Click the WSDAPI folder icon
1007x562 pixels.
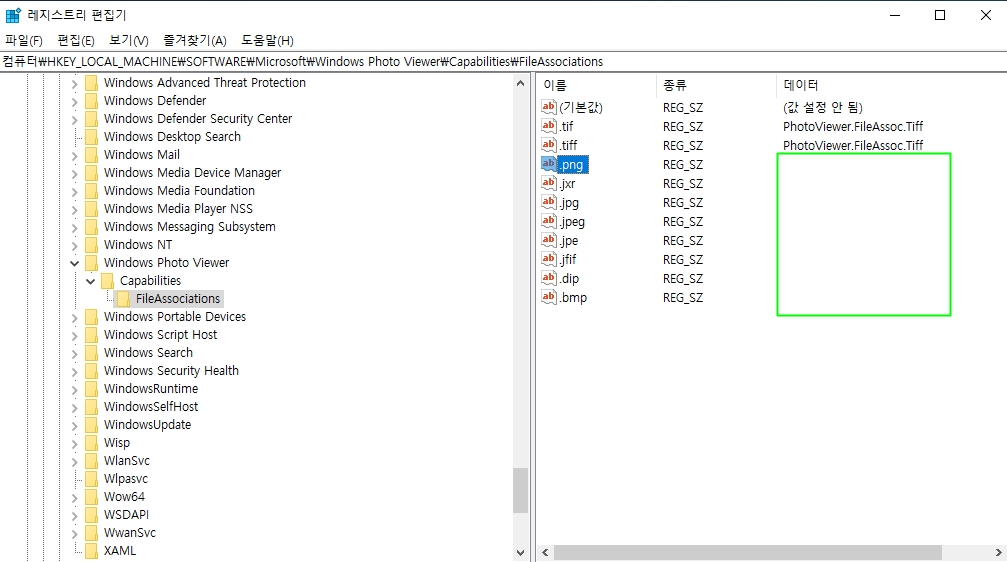(91, 514)
